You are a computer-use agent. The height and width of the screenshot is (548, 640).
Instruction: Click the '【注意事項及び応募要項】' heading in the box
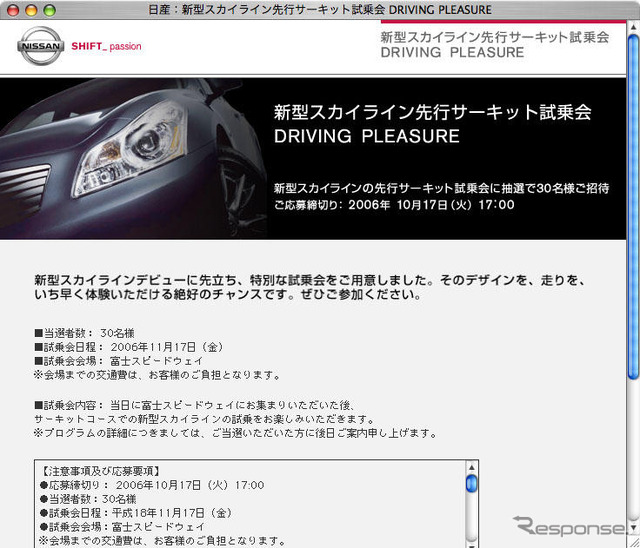tap(101, 471)
